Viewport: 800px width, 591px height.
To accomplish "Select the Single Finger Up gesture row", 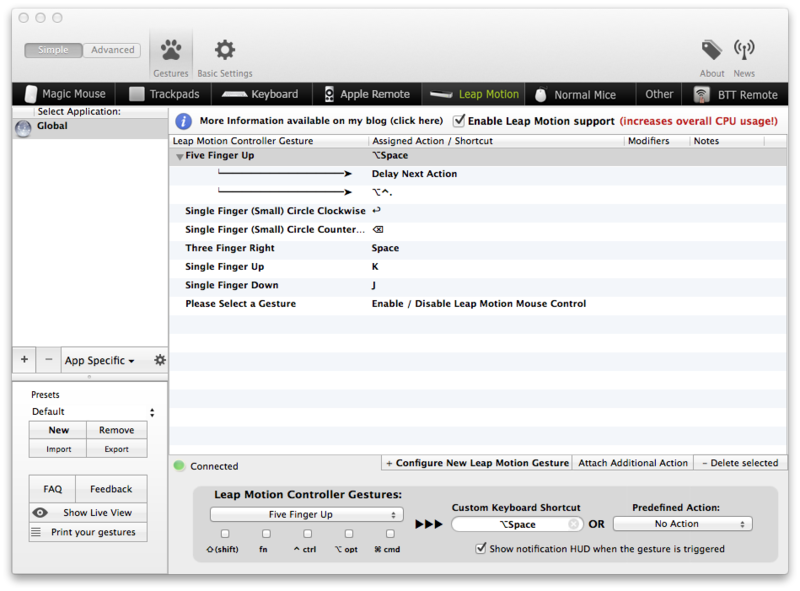I will click(x=478, y=266).
